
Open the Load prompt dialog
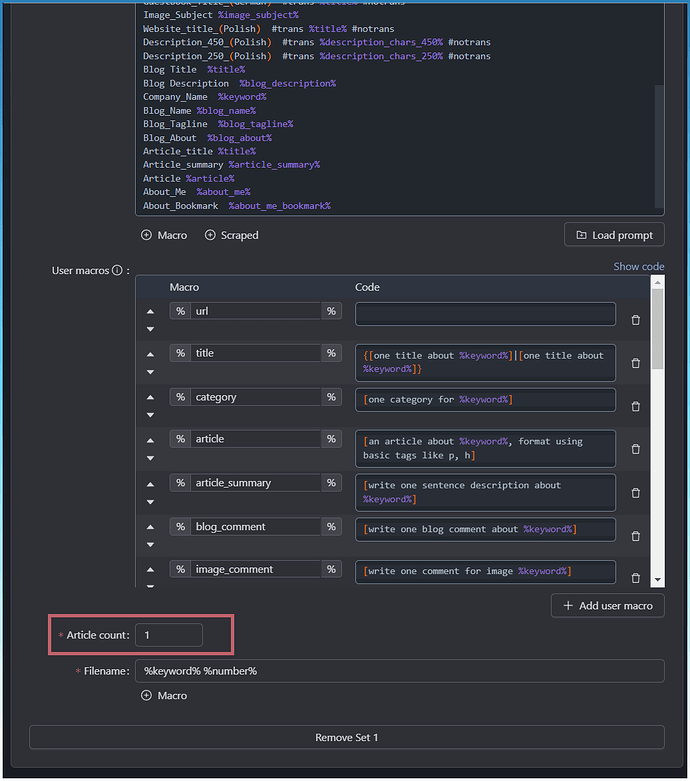click(x=614, y=235)
